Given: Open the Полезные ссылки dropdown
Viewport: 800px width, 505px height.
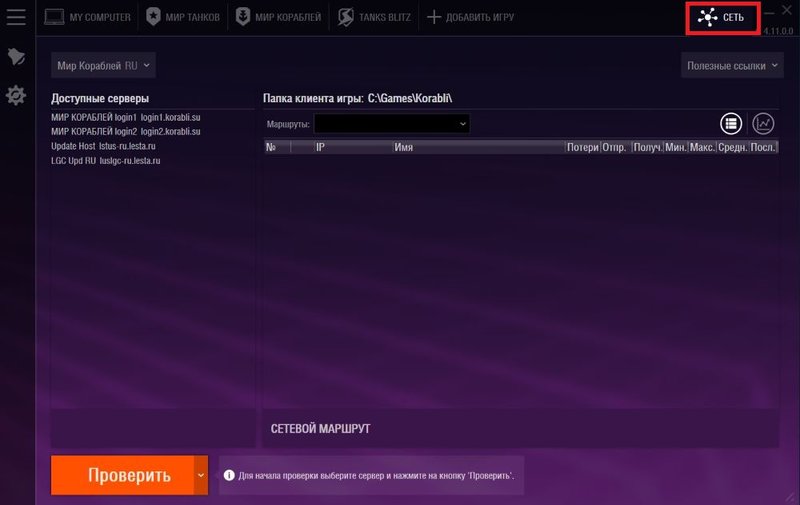Looking at the screenshot, I should point(733,65).
